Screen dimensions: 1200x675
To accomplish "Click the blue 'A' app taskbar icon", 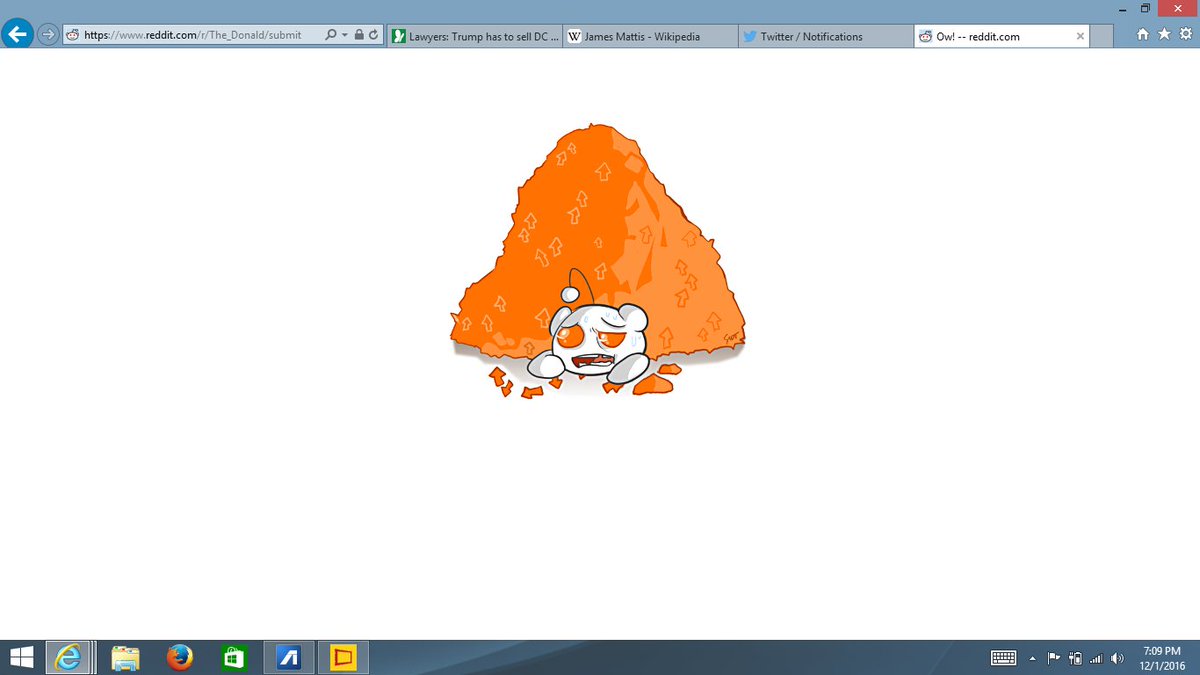I will pos(289,657).
